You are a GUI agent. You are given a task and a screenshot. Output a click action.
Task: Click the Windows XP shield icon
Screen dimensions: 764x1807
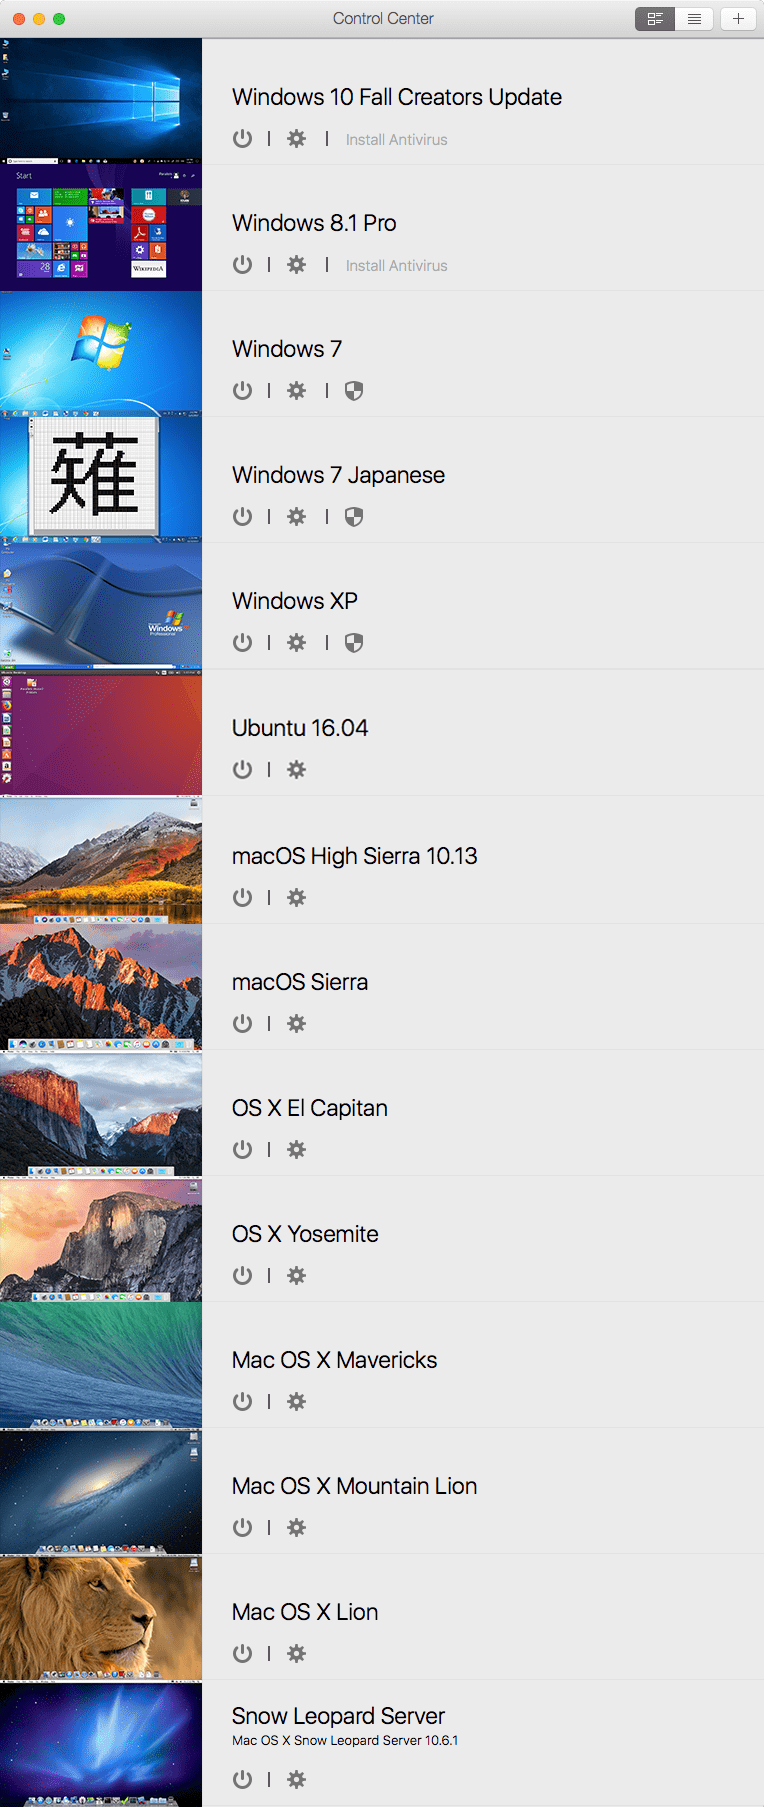click(354, 643)
